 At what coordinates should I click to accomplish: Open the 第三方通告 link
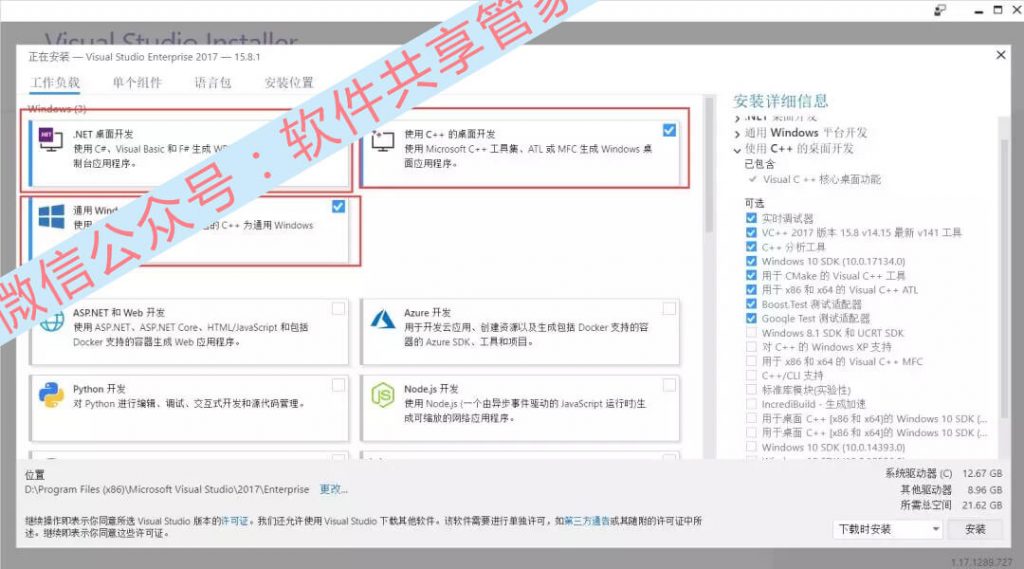click(x=586, y=521)
